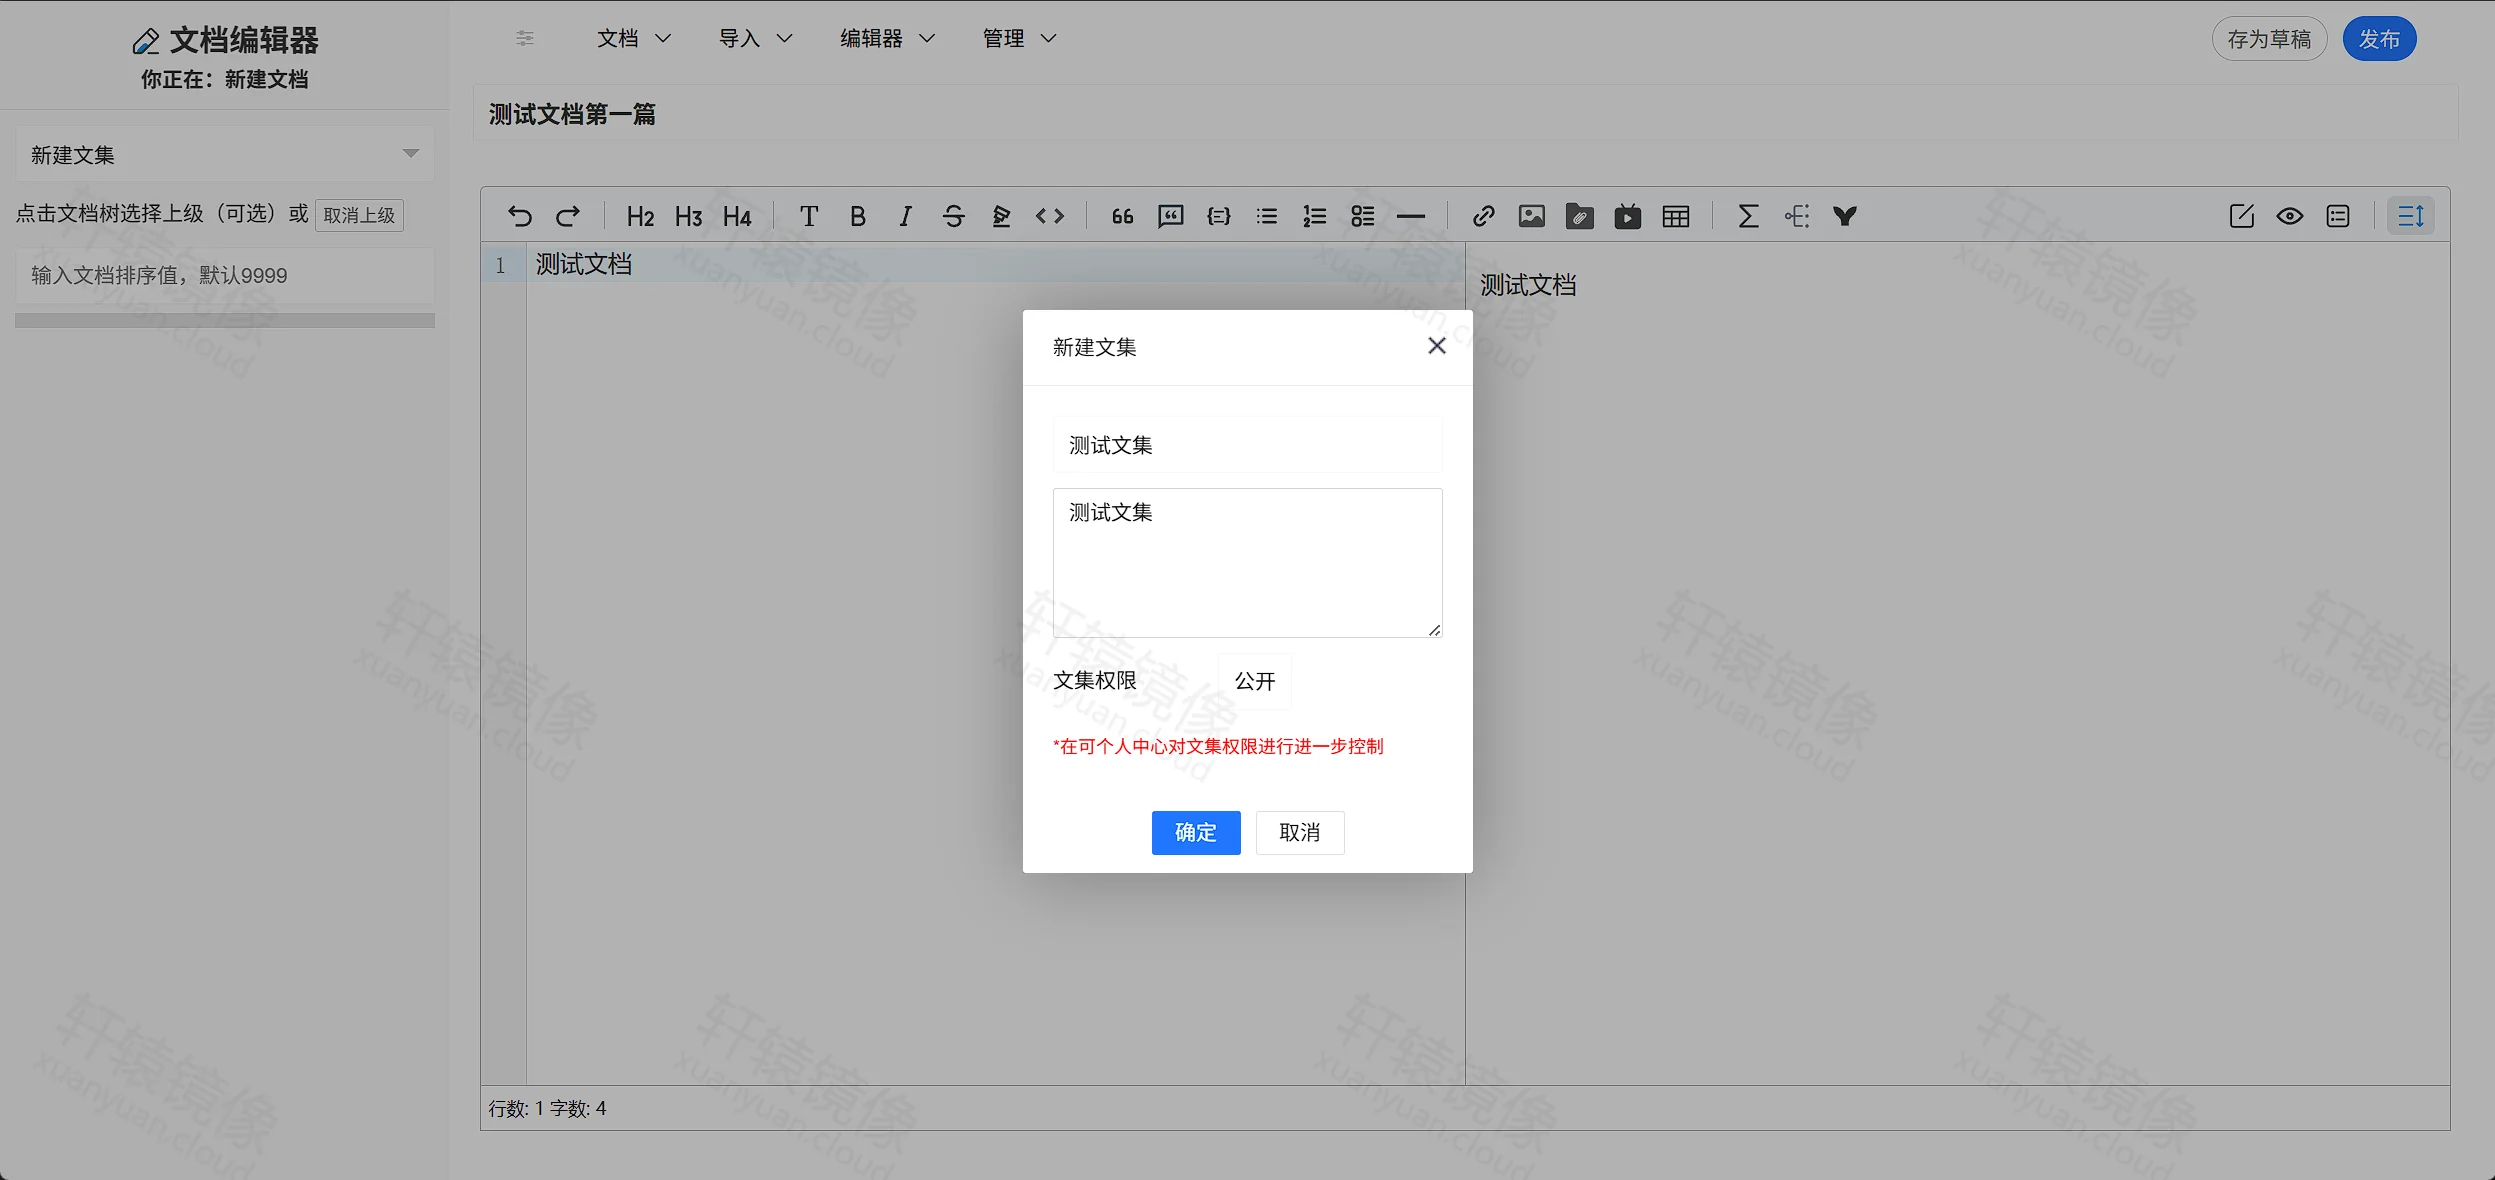Image resolution: width=2495 pixels, height=1180 pixels.
Task: Open the 管理 menu
Action: pos(1020,38)
